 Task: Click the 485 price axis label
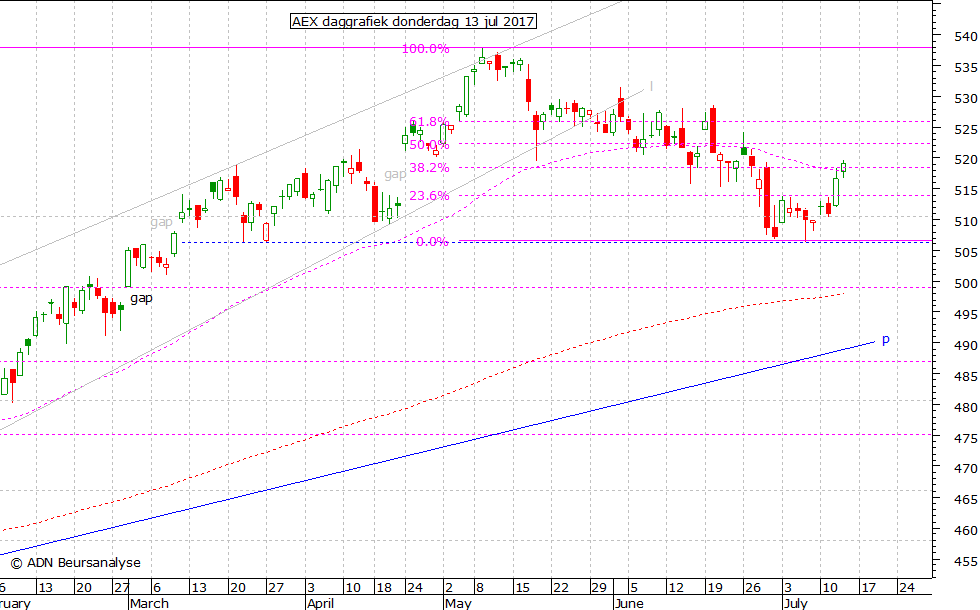[x=966, y=376]
